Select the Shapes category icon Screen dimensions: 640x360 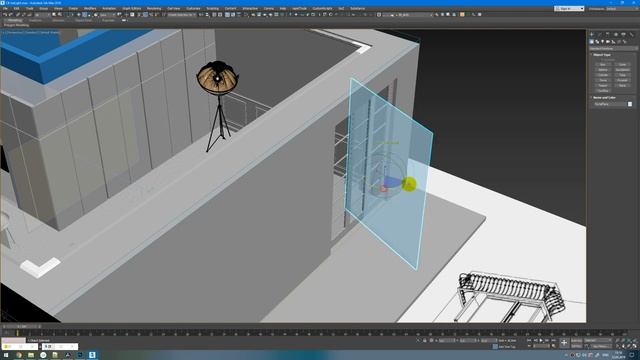pos(597,42)
